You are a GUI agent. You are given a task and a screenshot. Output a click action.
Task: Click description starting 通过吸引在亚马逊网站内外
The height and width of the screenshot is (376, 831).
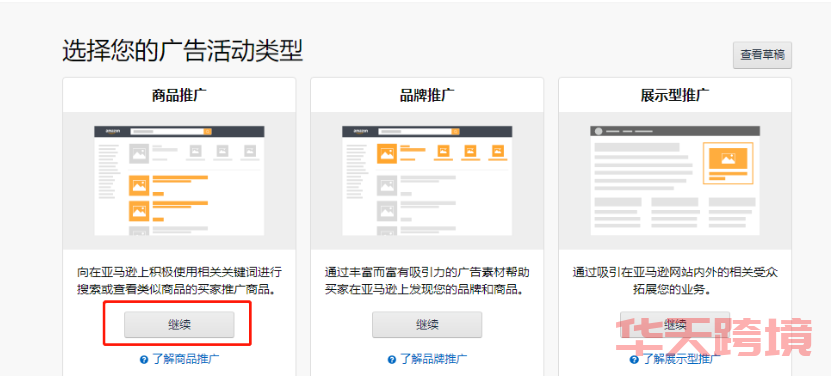[x=675, y=282]
